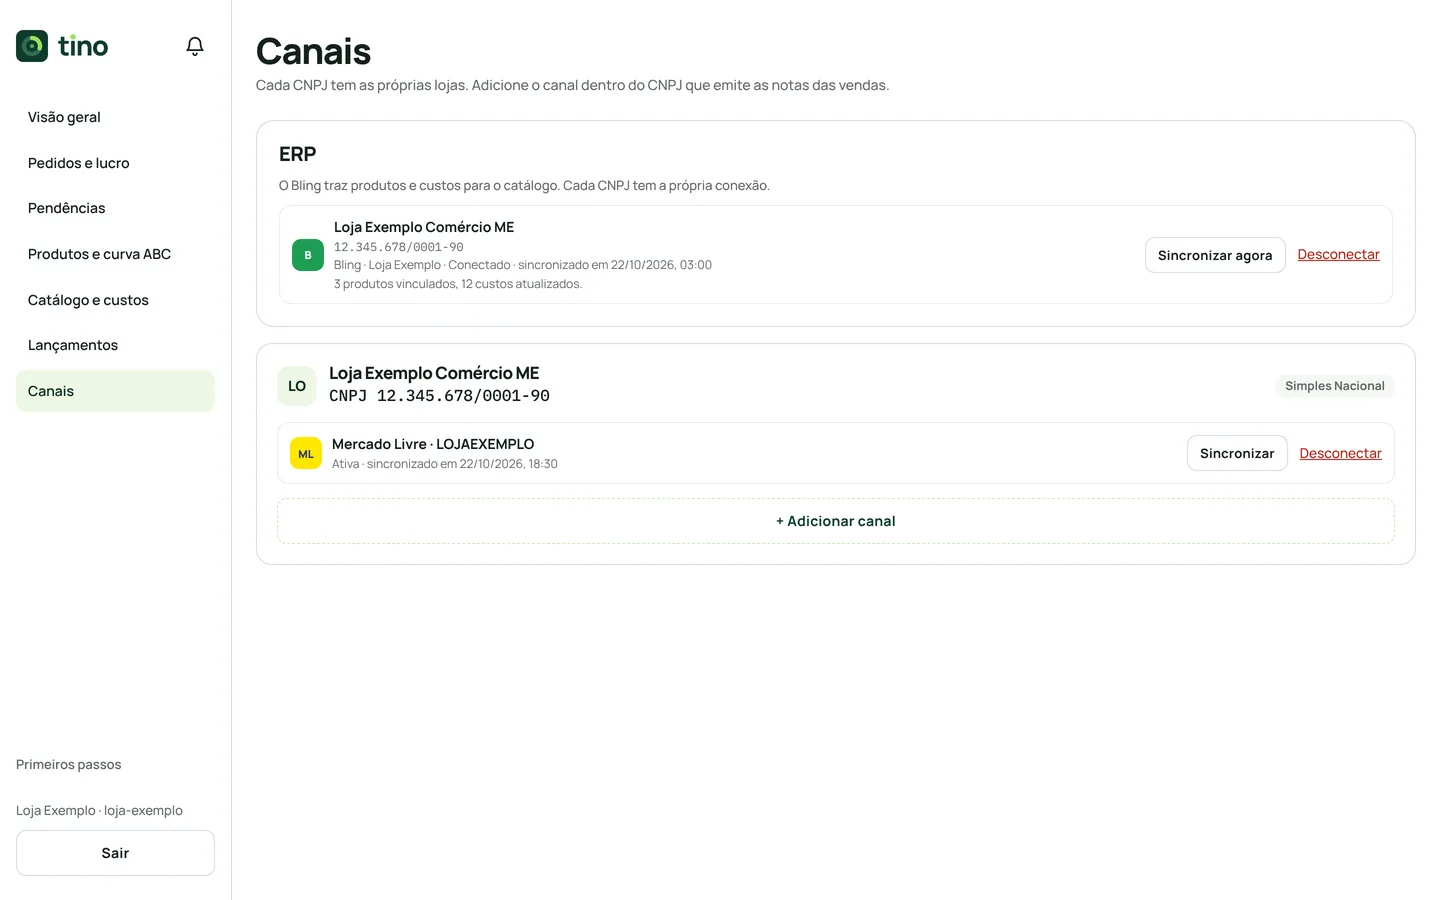Click the ERP section title
1440x900 pixels.
click(297, 154)
